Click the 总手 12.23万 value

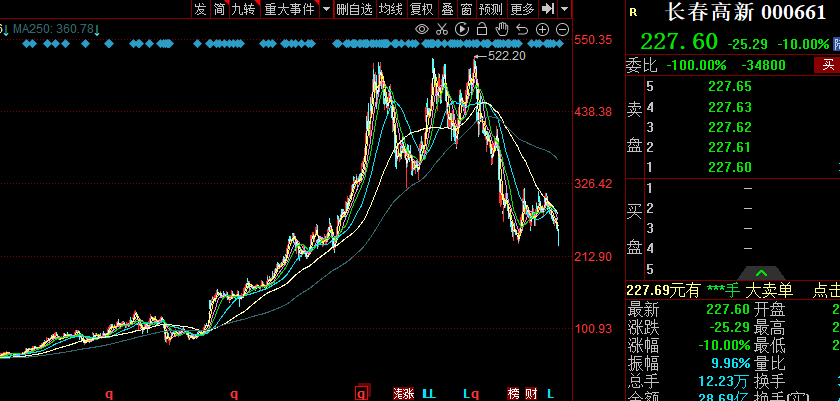click(x=724, y=382)
